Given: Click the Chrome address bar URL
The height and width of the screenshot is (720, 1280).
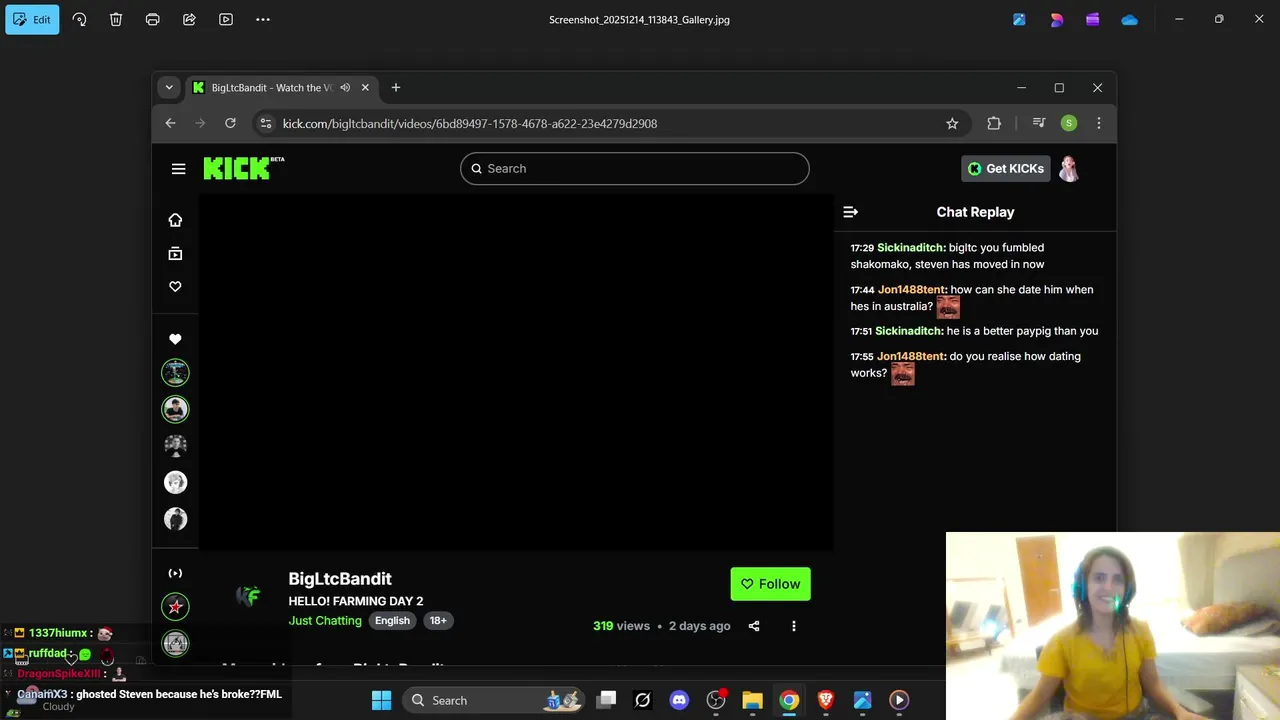Looking at the screenshot, I should [470, 123].
